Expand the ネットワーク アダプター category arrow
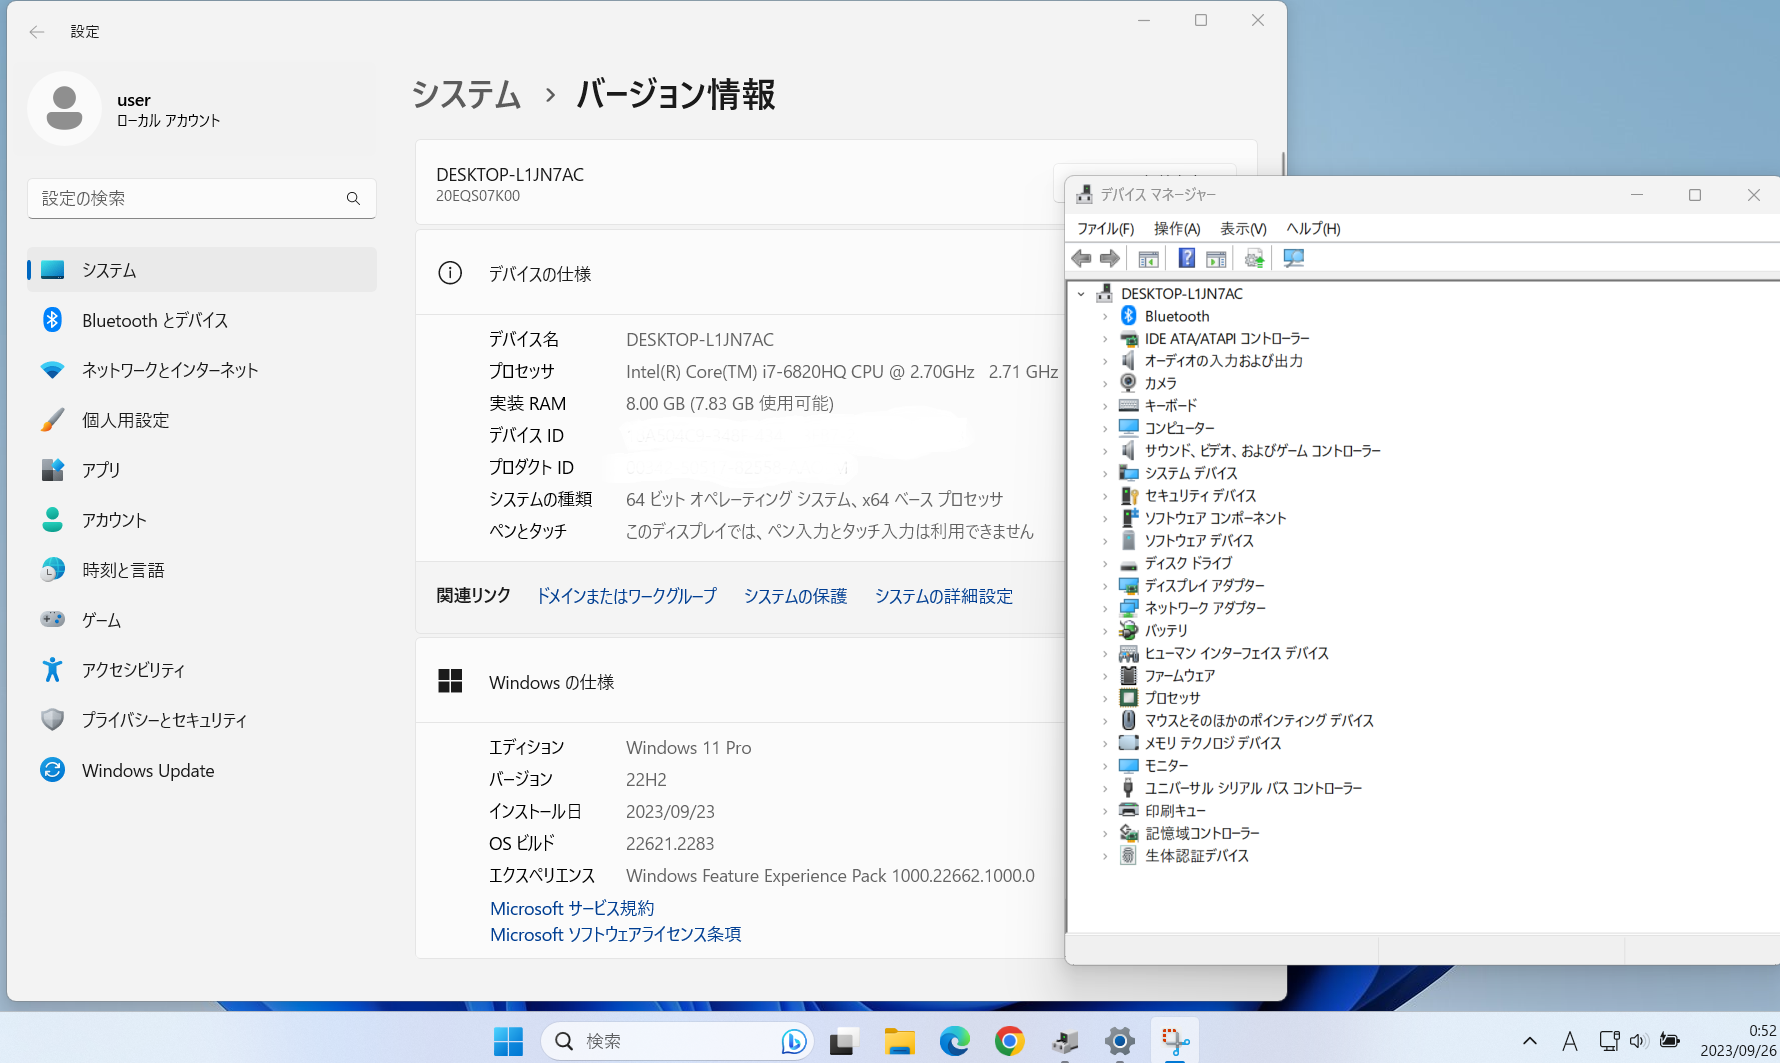 tap(1105, 609)
